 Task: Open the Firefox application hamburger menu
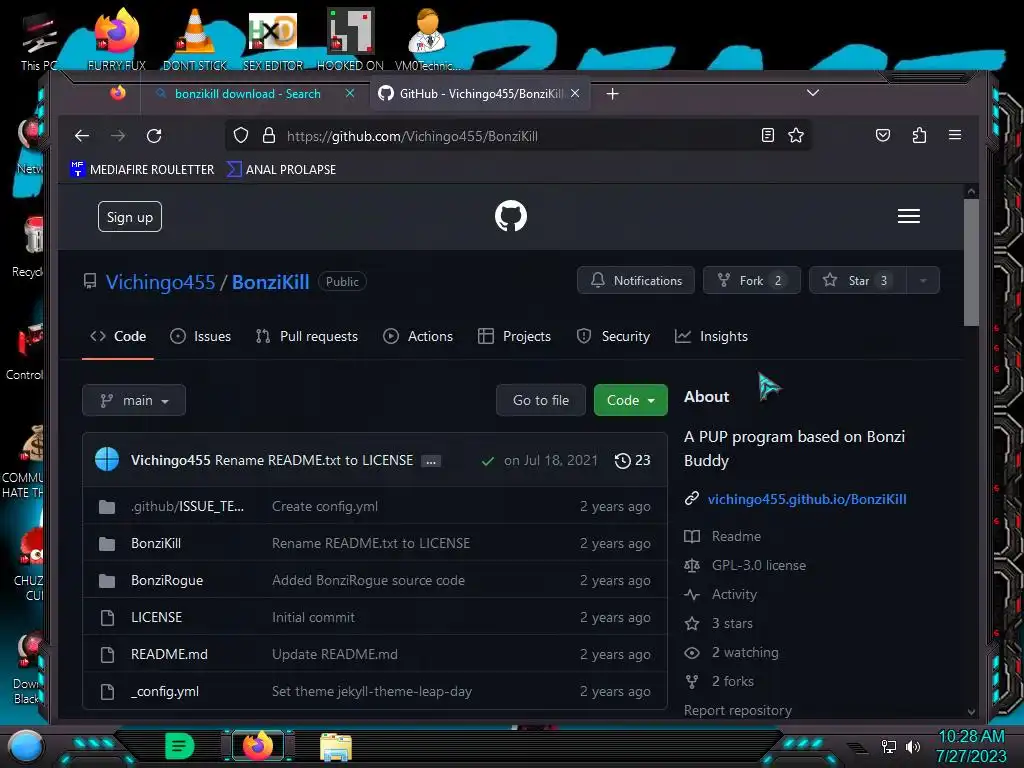955,135
